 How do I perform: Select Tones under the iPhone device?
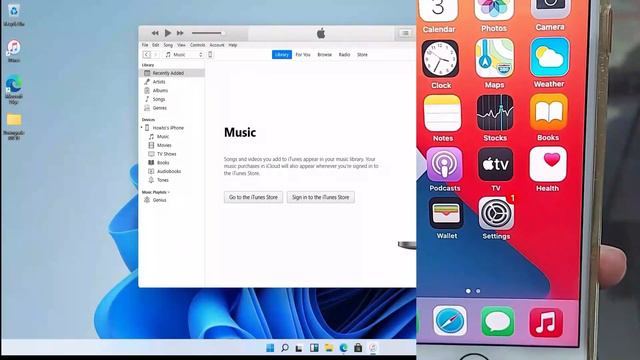162,180
